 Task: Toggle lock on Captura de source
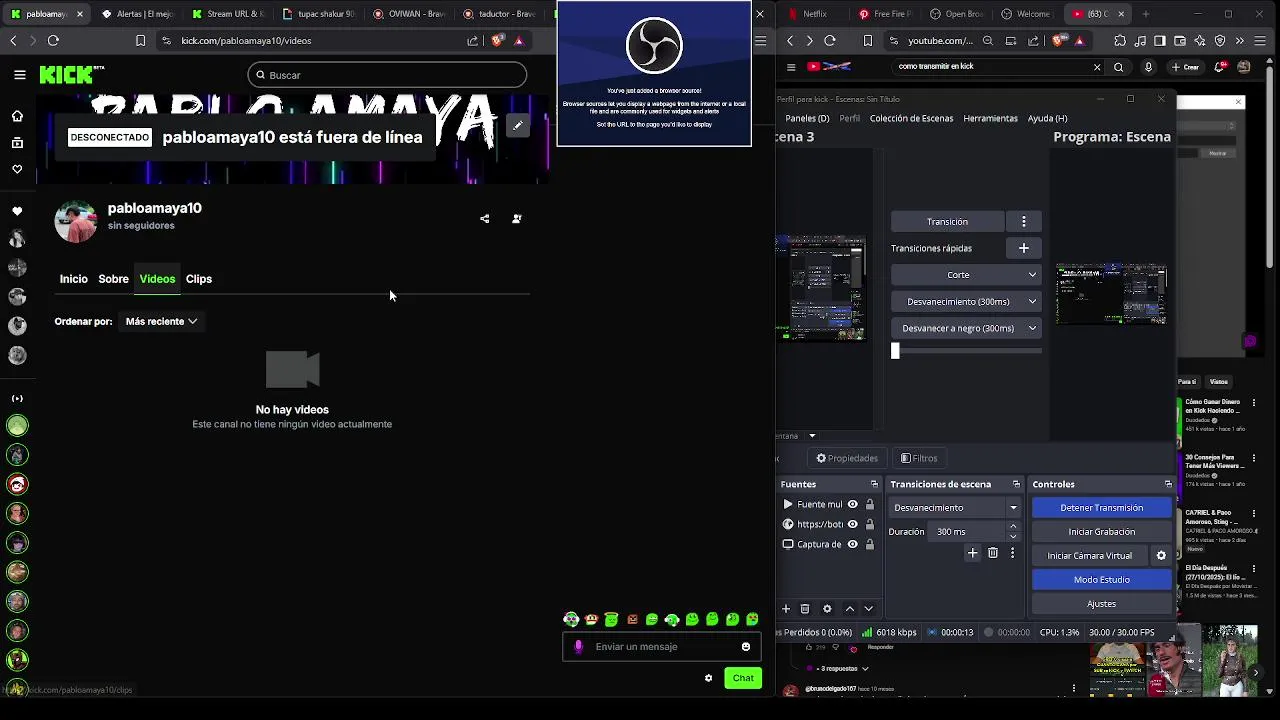click(x=870, y=545)
